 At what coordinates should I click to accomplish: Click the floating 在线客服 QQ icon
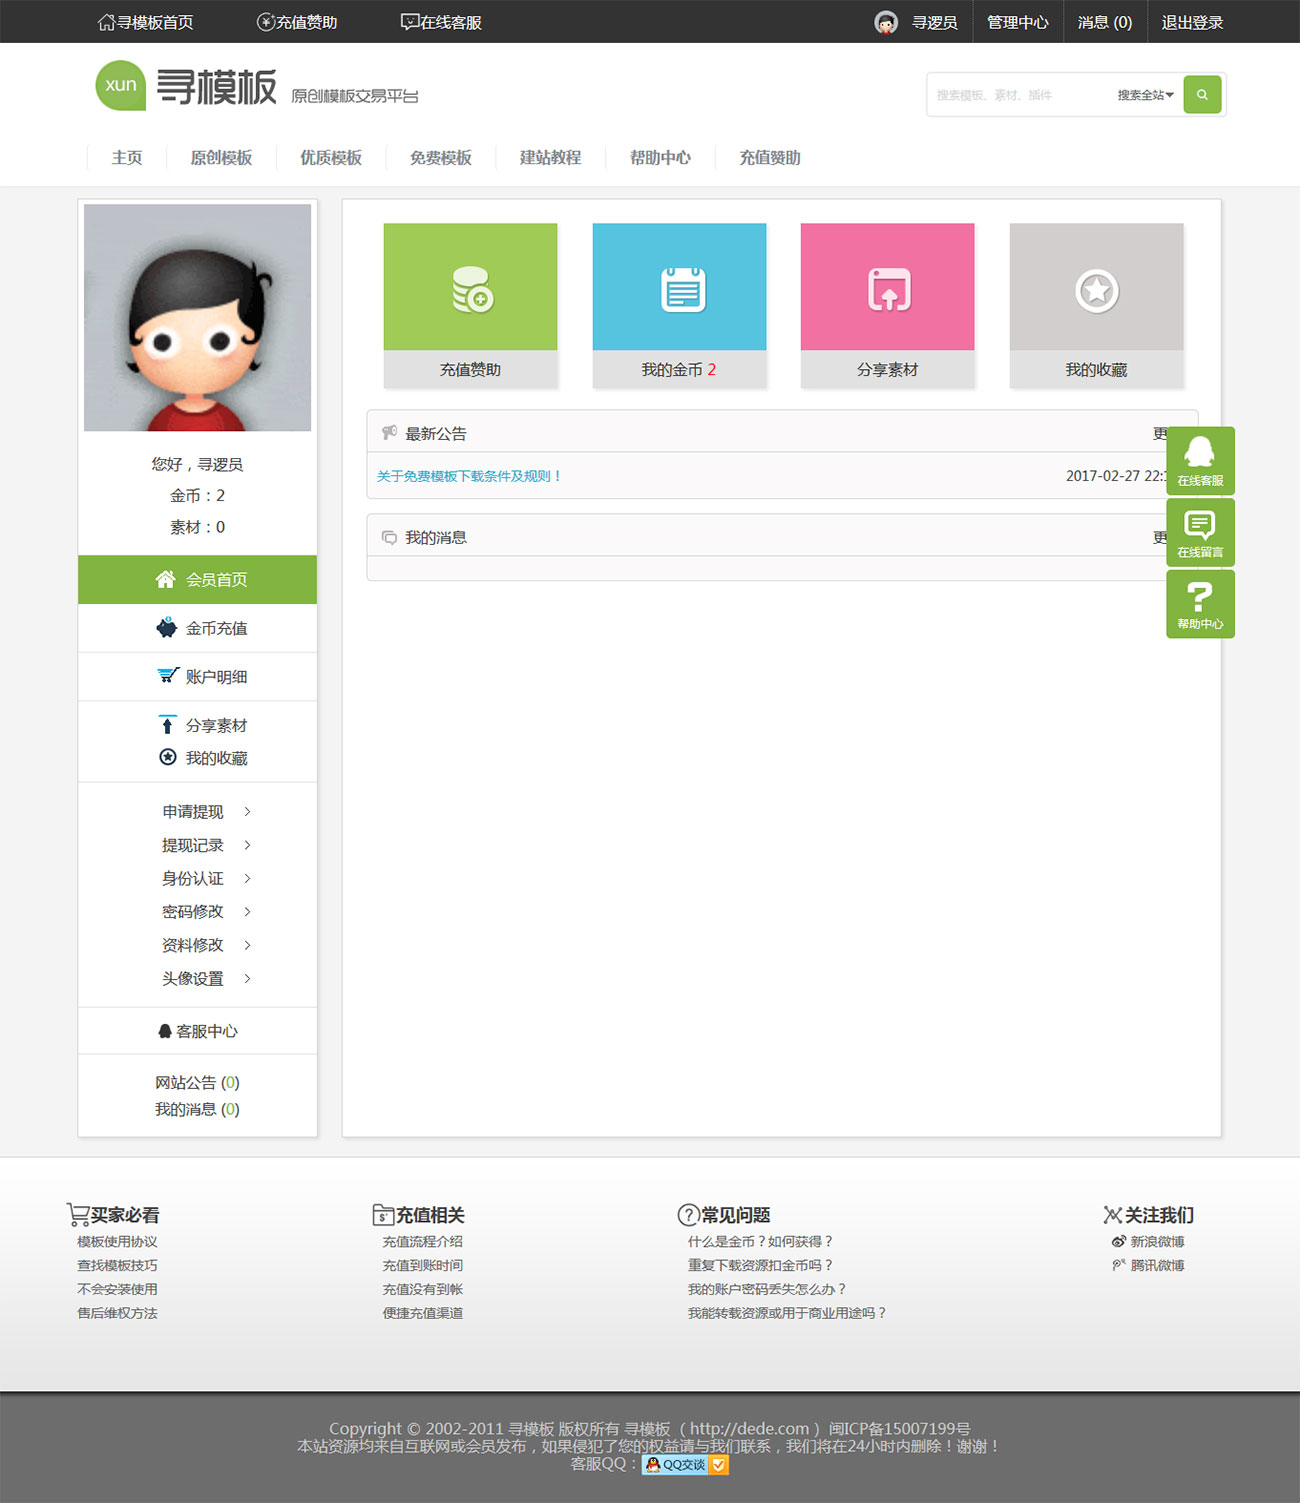click(1200, 460)
